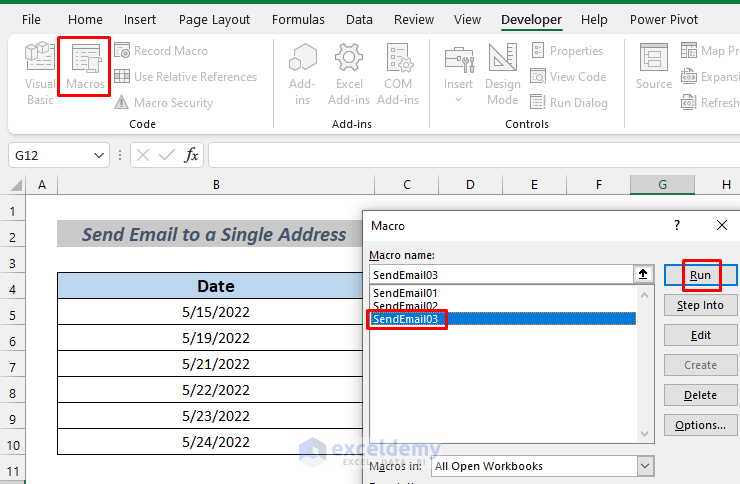Click the Select All corner triangle
Screen dimensions: 740x484
point(15,185)
